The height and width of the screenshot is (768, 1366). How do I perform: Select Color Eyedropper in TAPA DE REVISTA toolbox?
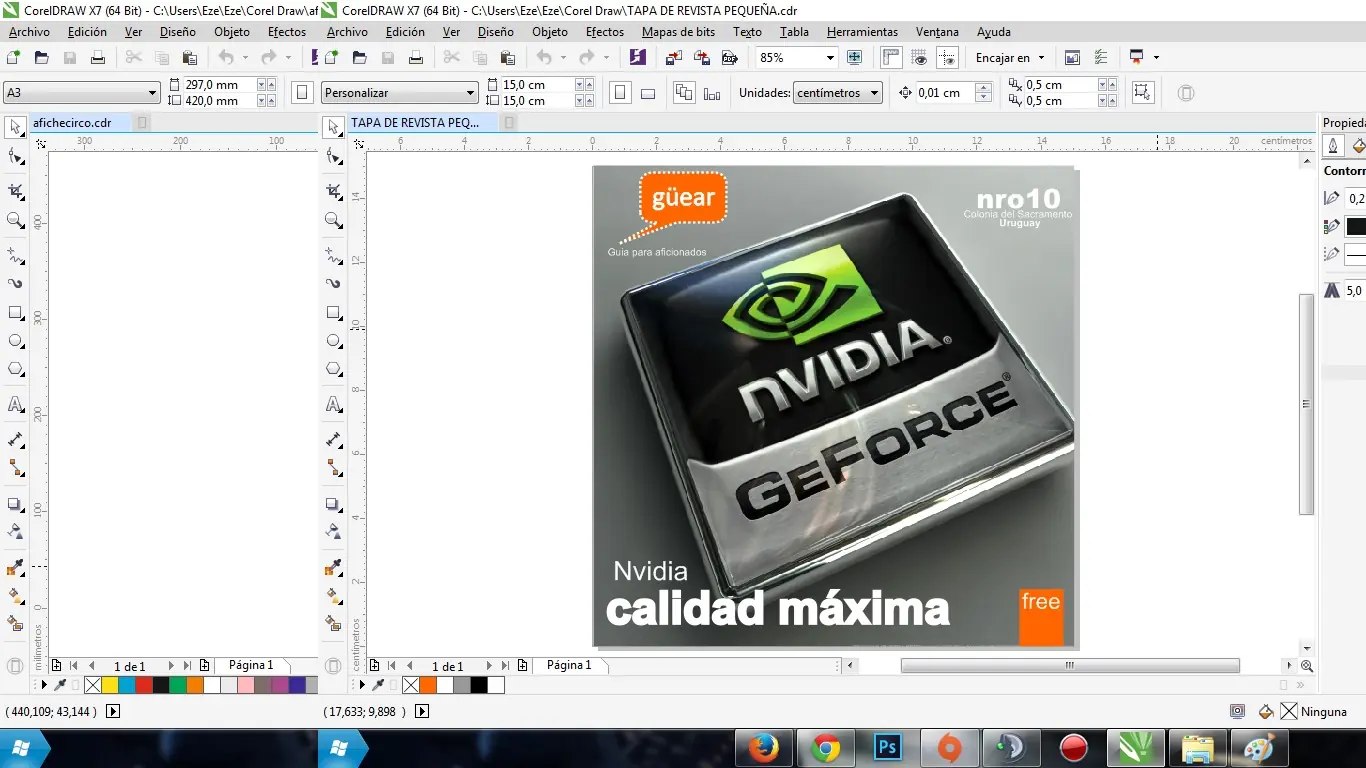coord(334,568)
